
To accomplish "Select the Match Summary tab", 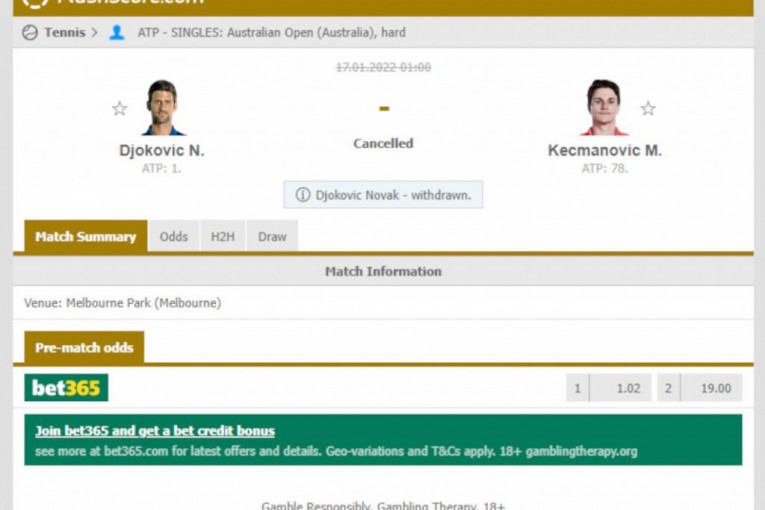I will (x=85, y=237).
